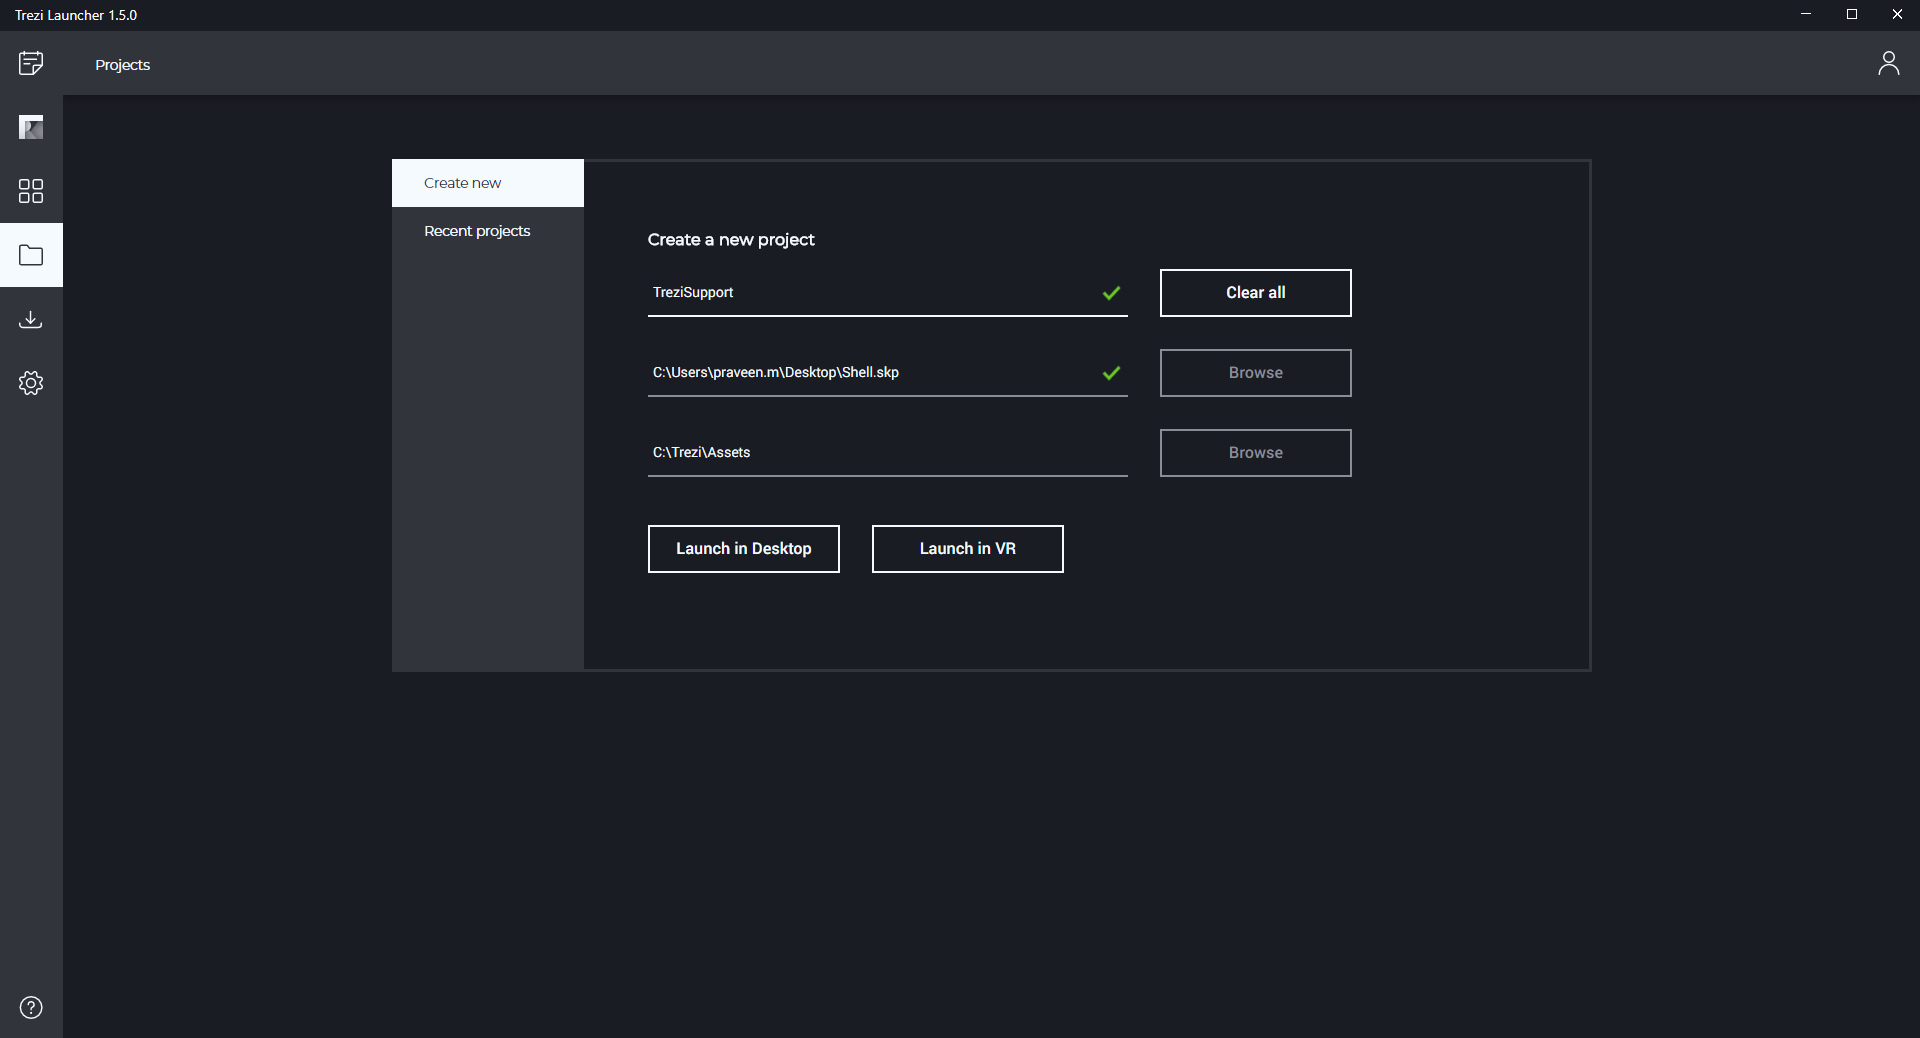Image resolution: width=1920 pixels, height=1038 pixels.
Task: Open the settings gear icon
Action: 31,383
